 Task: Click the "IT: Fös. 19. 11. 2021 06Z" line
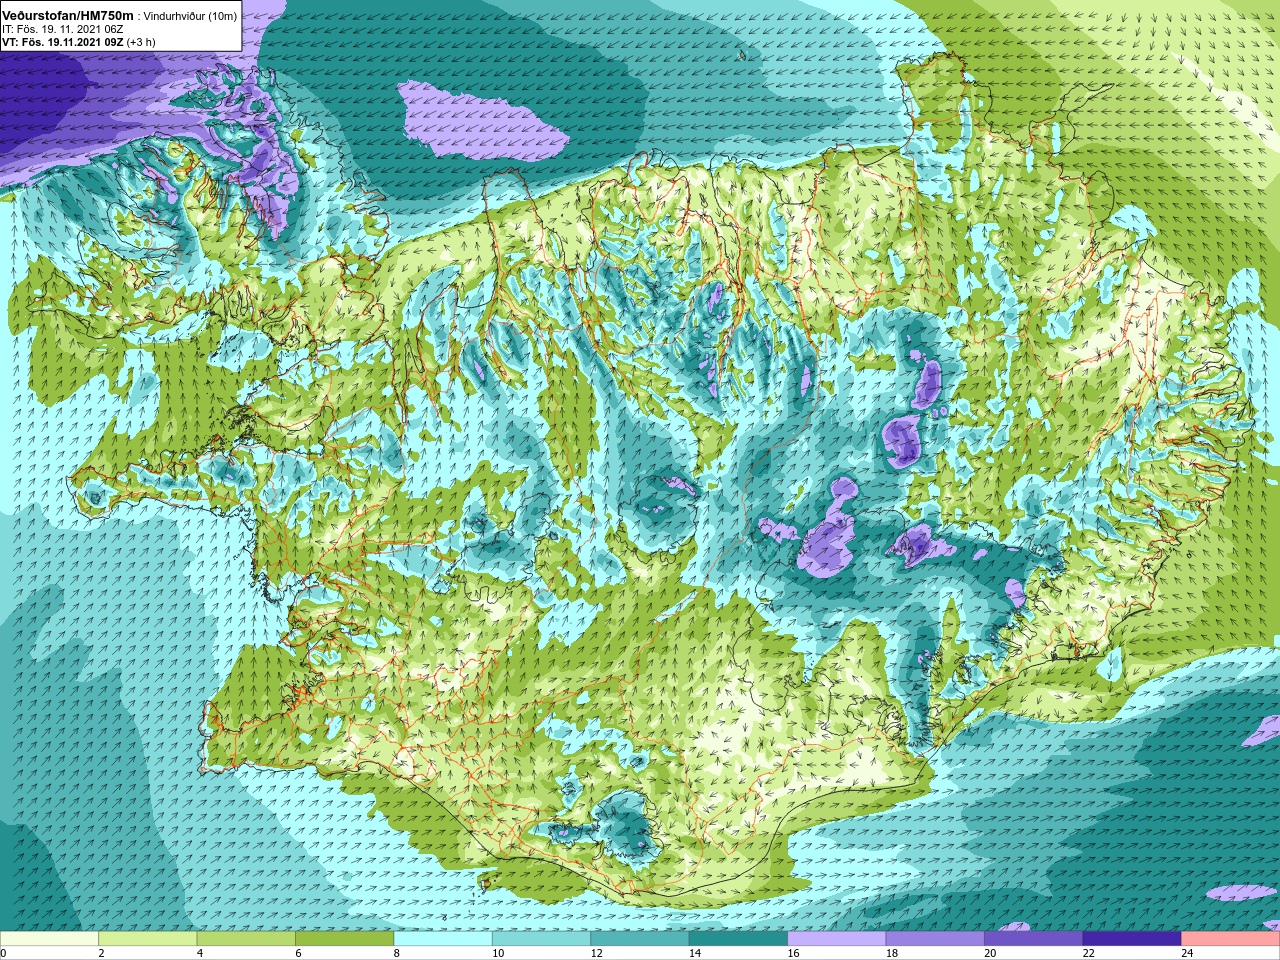click(x=62, y=29)
